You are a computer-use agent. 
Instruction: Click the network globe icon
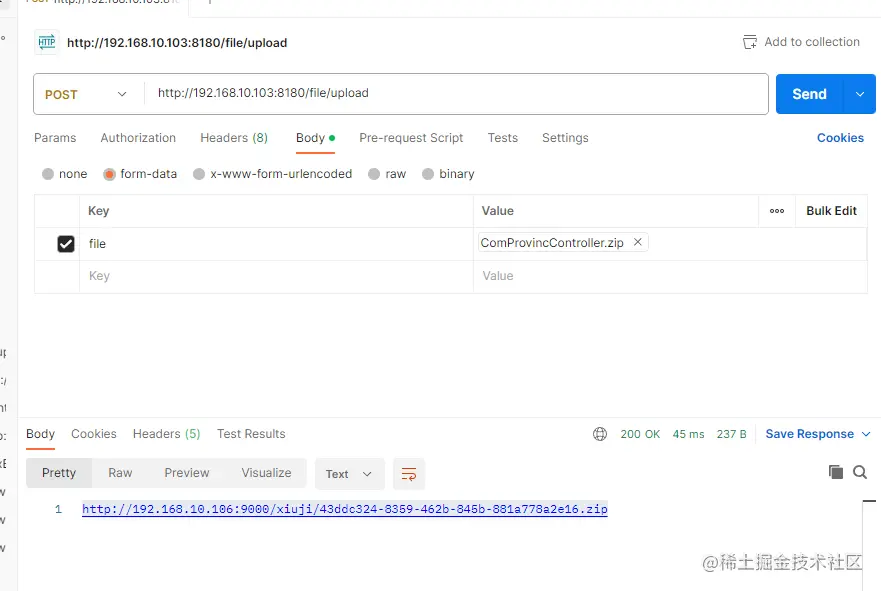click(600, 434)
